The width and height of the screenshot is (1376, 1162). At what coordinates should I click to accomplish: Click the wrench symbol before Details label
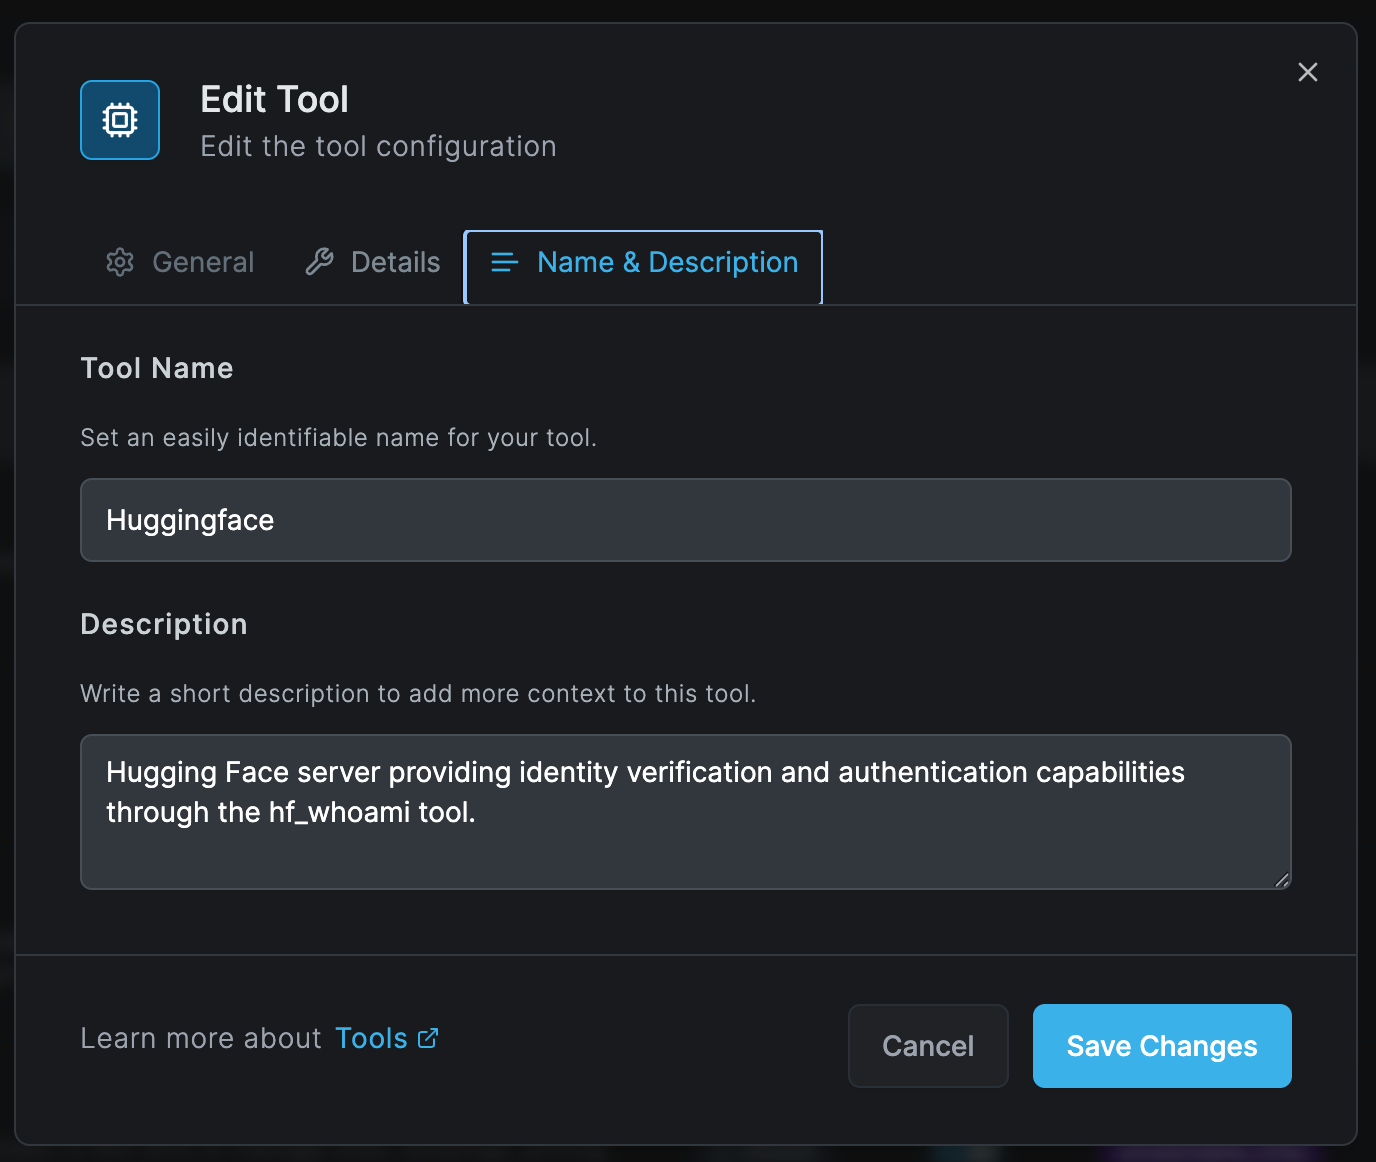point(319,261)
